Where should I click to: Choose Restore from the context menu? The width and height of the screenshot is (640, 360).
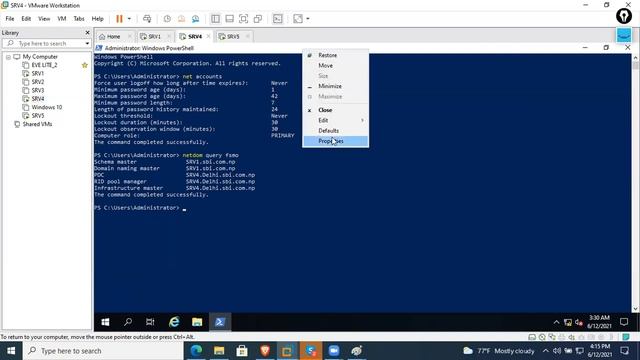point(336,55)
